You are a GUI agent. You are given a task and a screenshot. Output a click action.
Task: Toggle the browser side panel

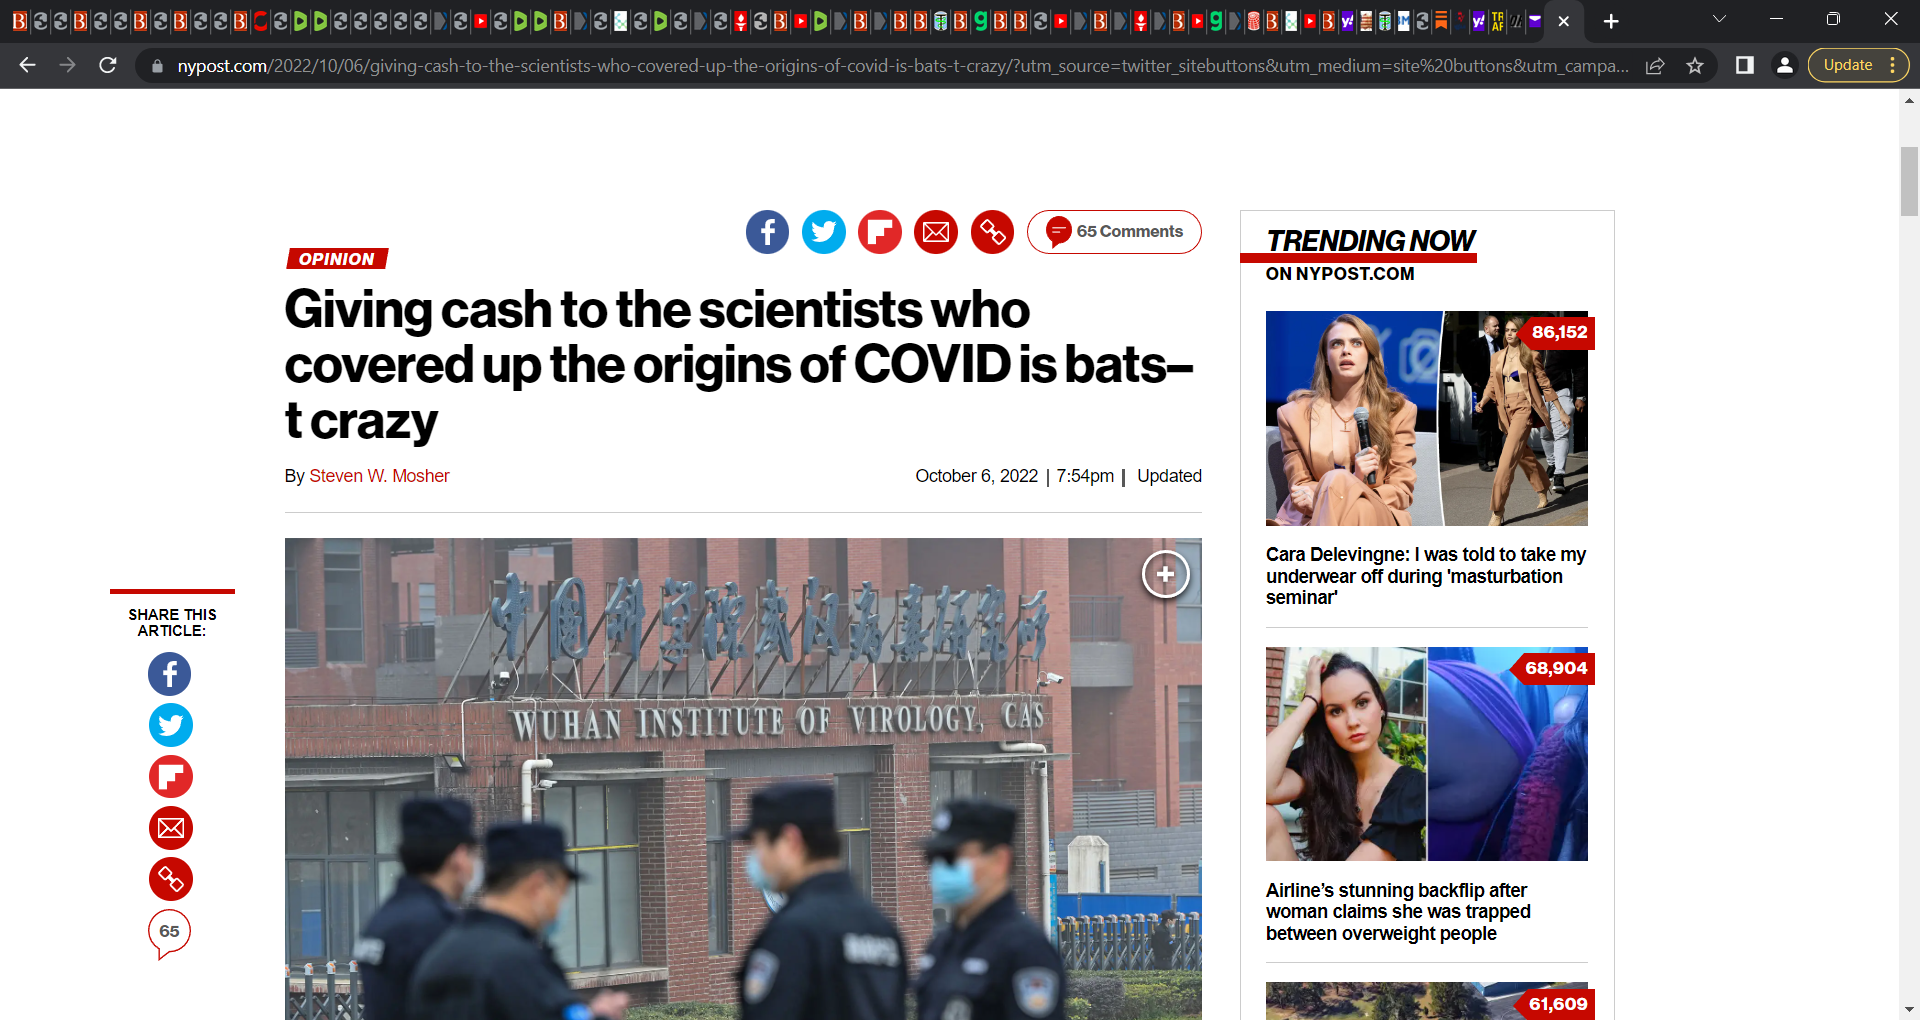pos(1745,66)
